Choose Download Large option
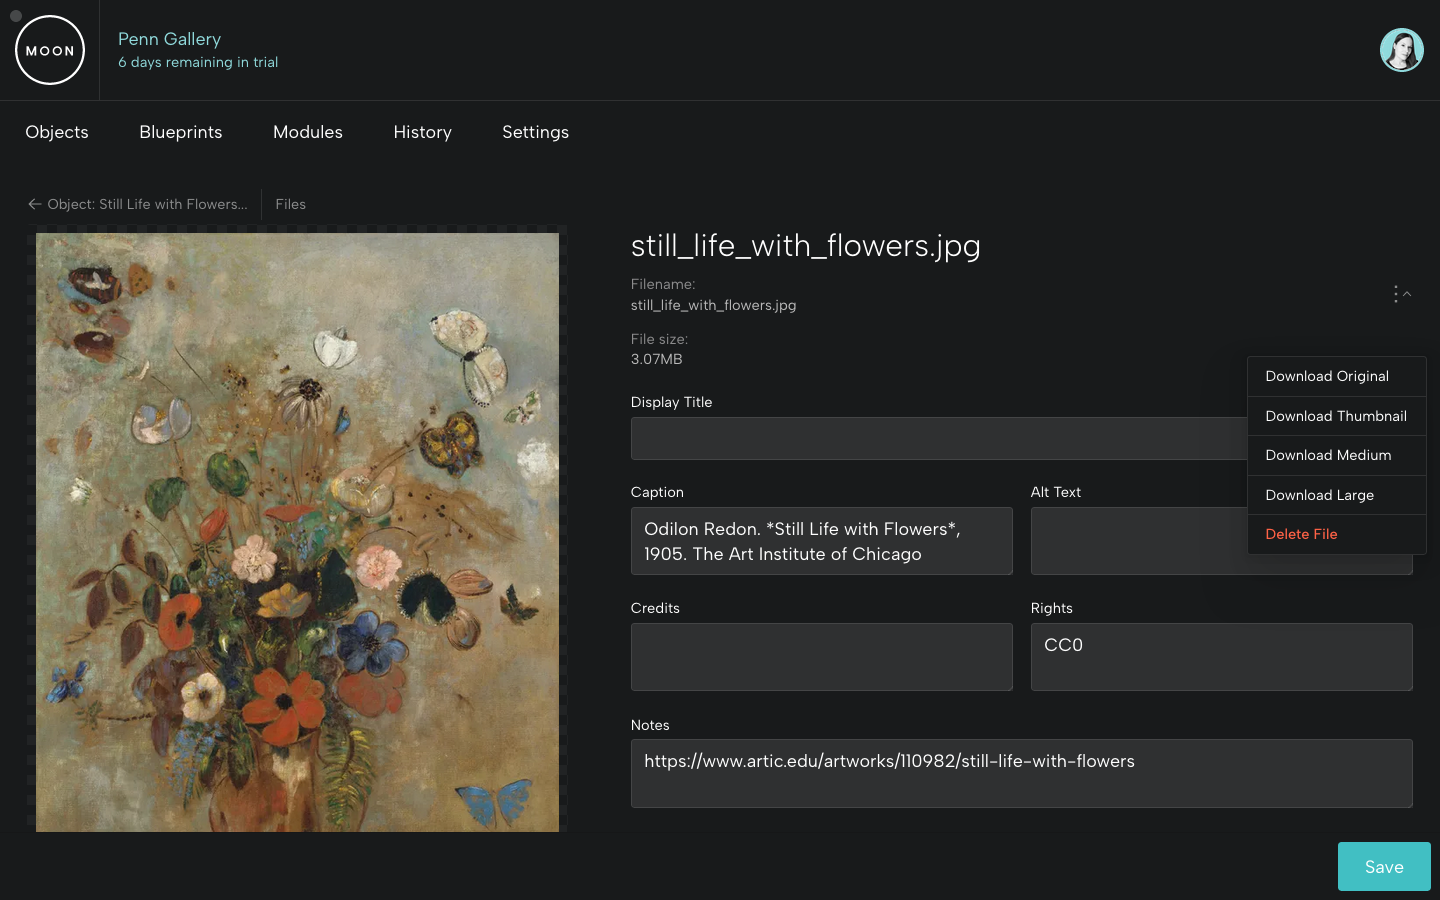This screenshot has width=1440, height=900. pos(1337,495)
